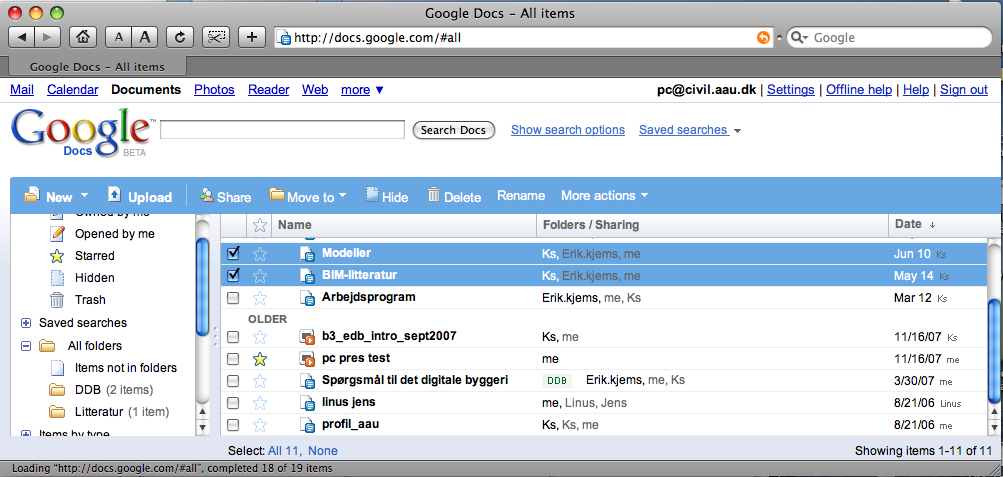Star the Arbejdsprogram document
The width and height of the screenshot is (1003, 477).
tap(260, 298)
